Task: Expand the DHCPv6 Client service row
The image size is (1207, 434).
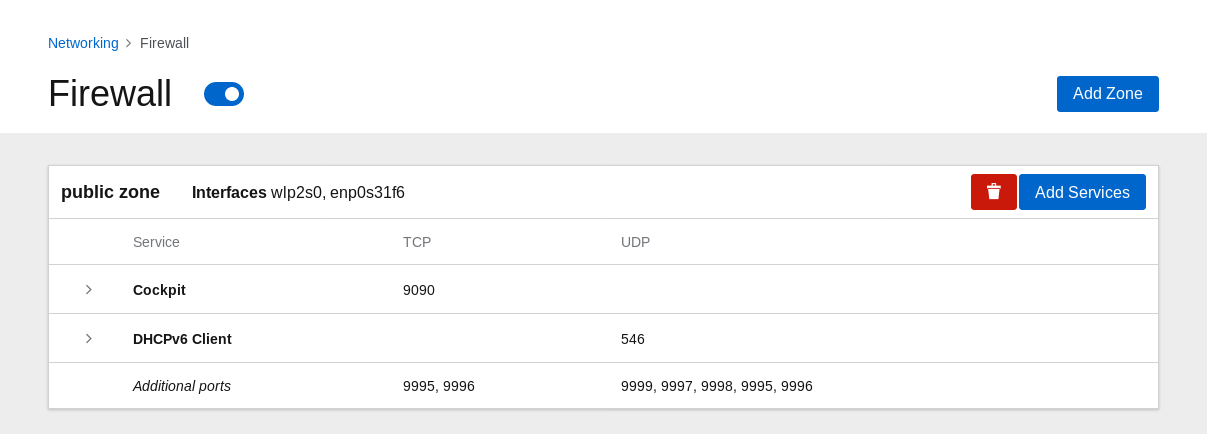Action: (88, 339)
